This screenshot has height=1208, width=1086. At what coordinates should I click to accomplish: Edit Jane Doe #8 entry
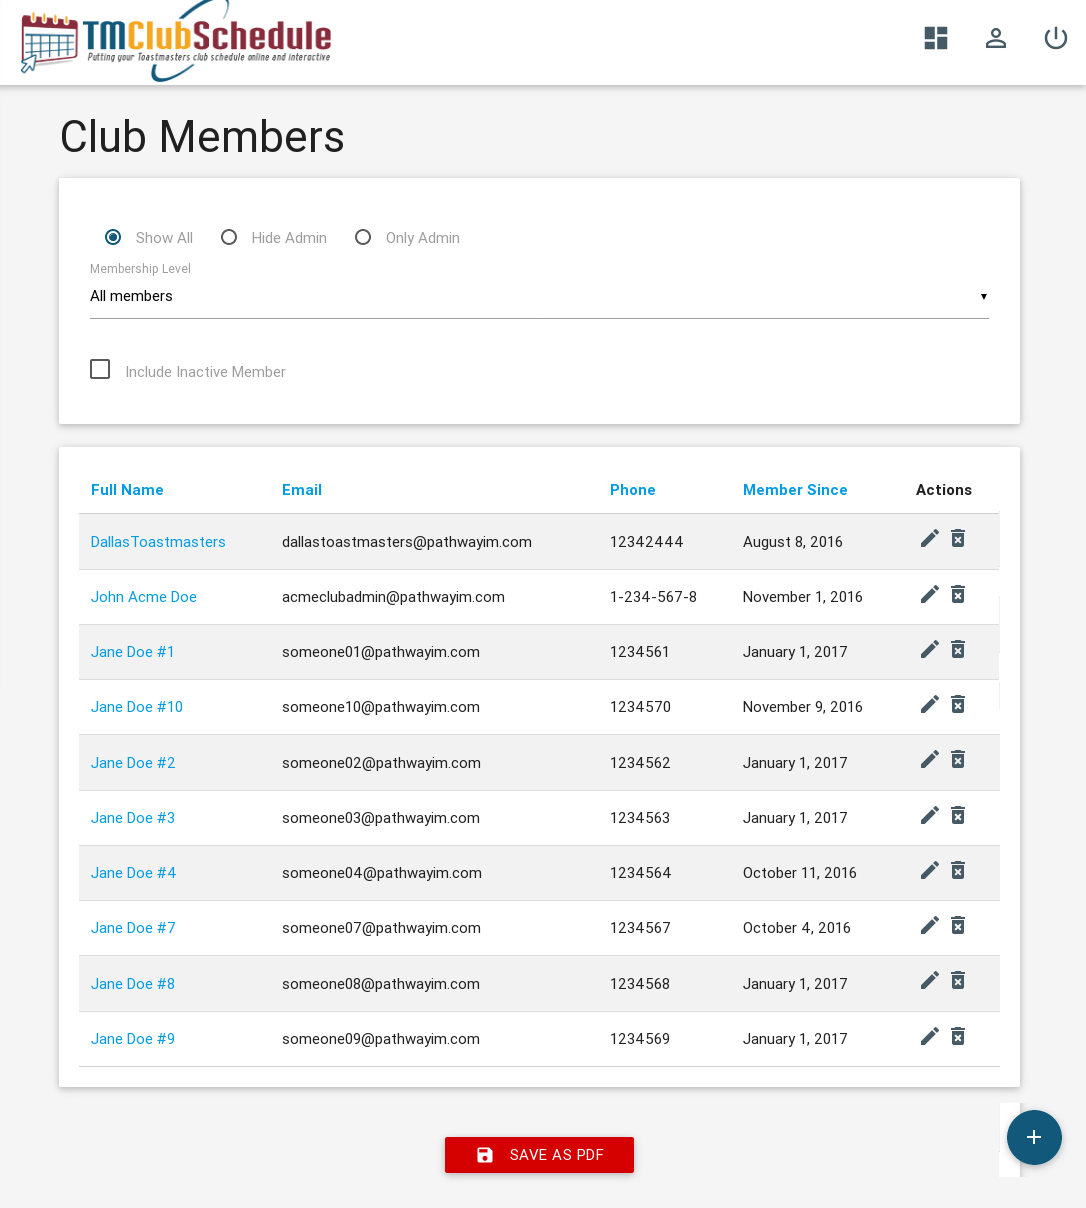tap(930, 981)
